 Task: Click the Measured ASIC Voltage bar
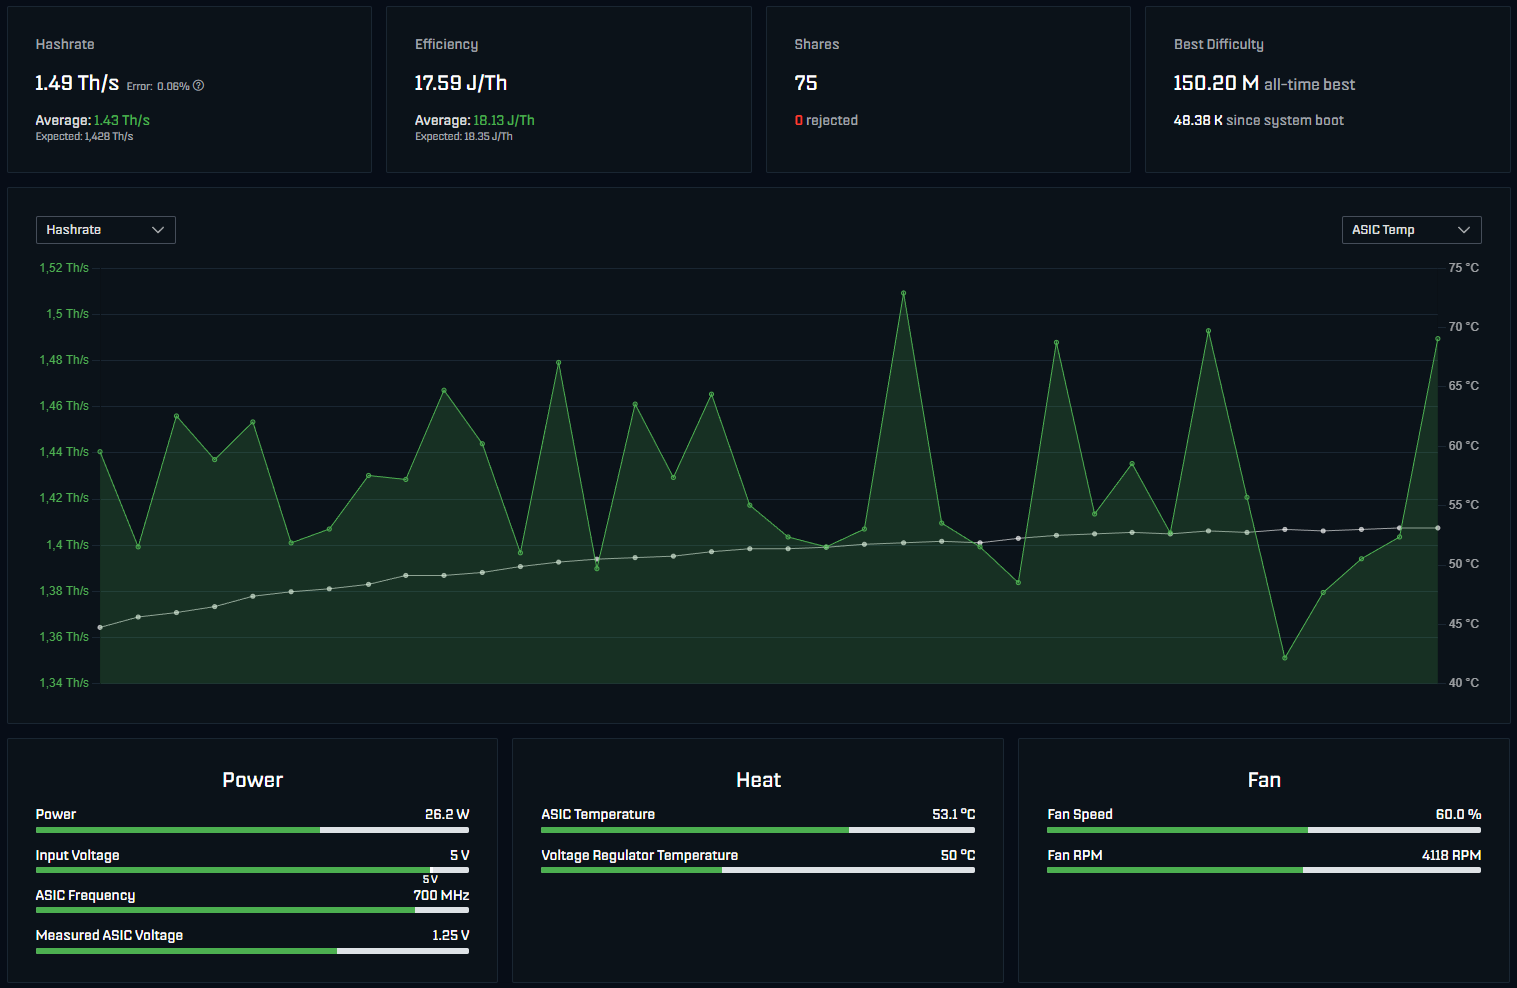point(252,951)
